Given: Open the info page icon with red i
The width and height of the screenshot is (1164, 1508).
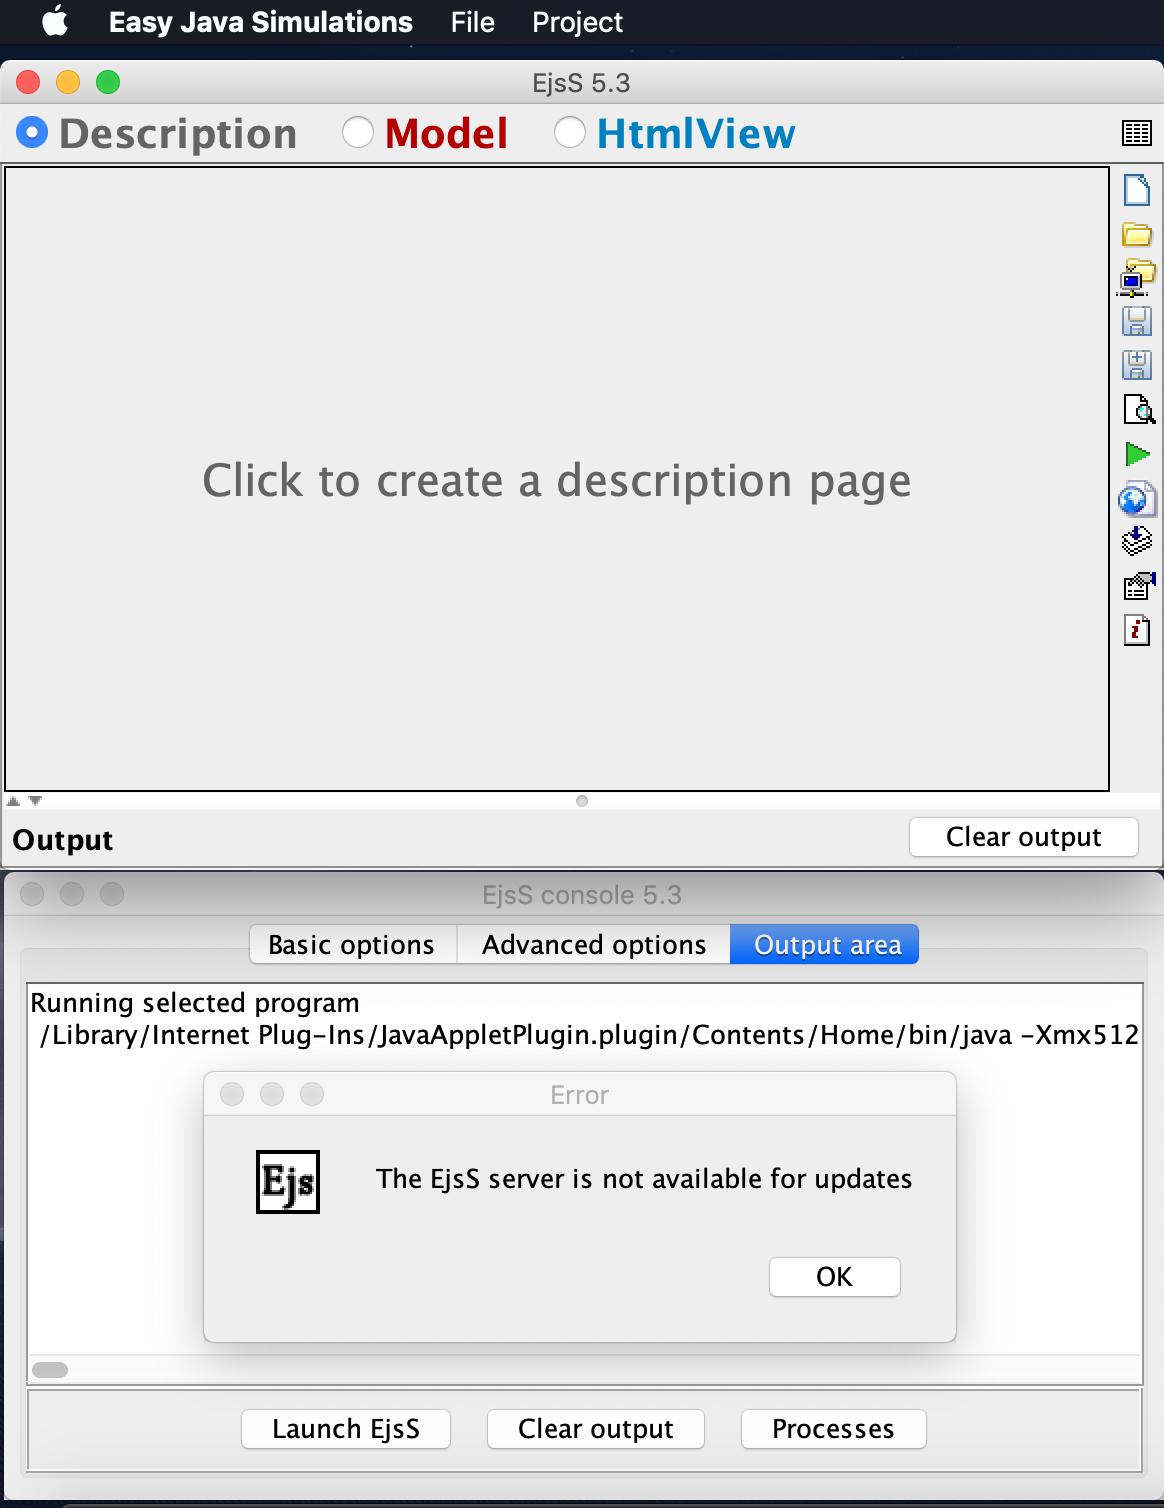Looking at the screenshot, I should coord(1137,630).
